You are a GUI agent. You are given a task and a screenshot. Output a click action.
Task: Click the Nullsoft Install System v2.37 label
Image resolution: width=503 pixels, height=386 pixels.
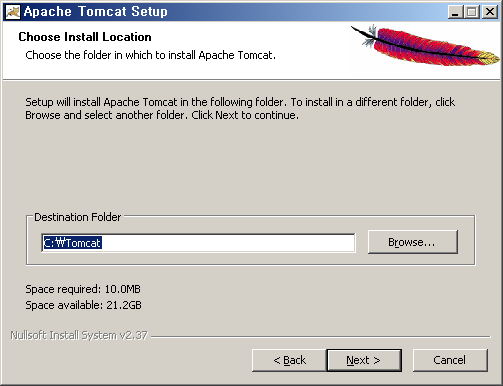79,335
